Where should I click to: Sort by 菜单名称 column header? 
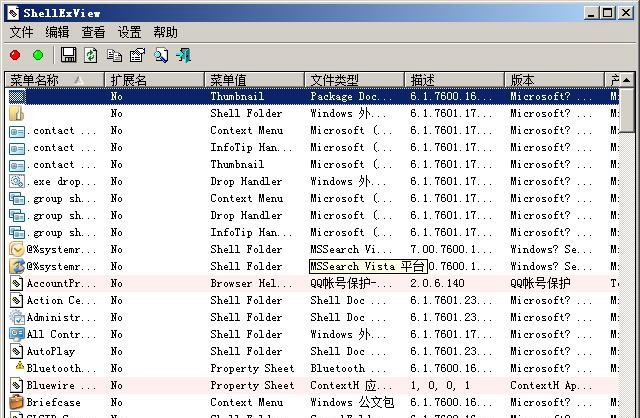(54, 80)
